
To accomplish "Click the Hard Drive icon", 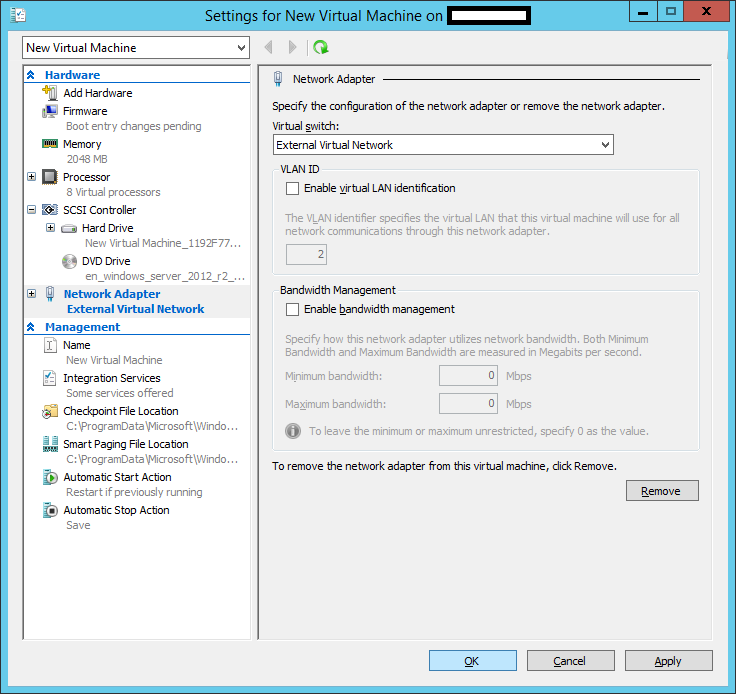I will click(69, 229).
